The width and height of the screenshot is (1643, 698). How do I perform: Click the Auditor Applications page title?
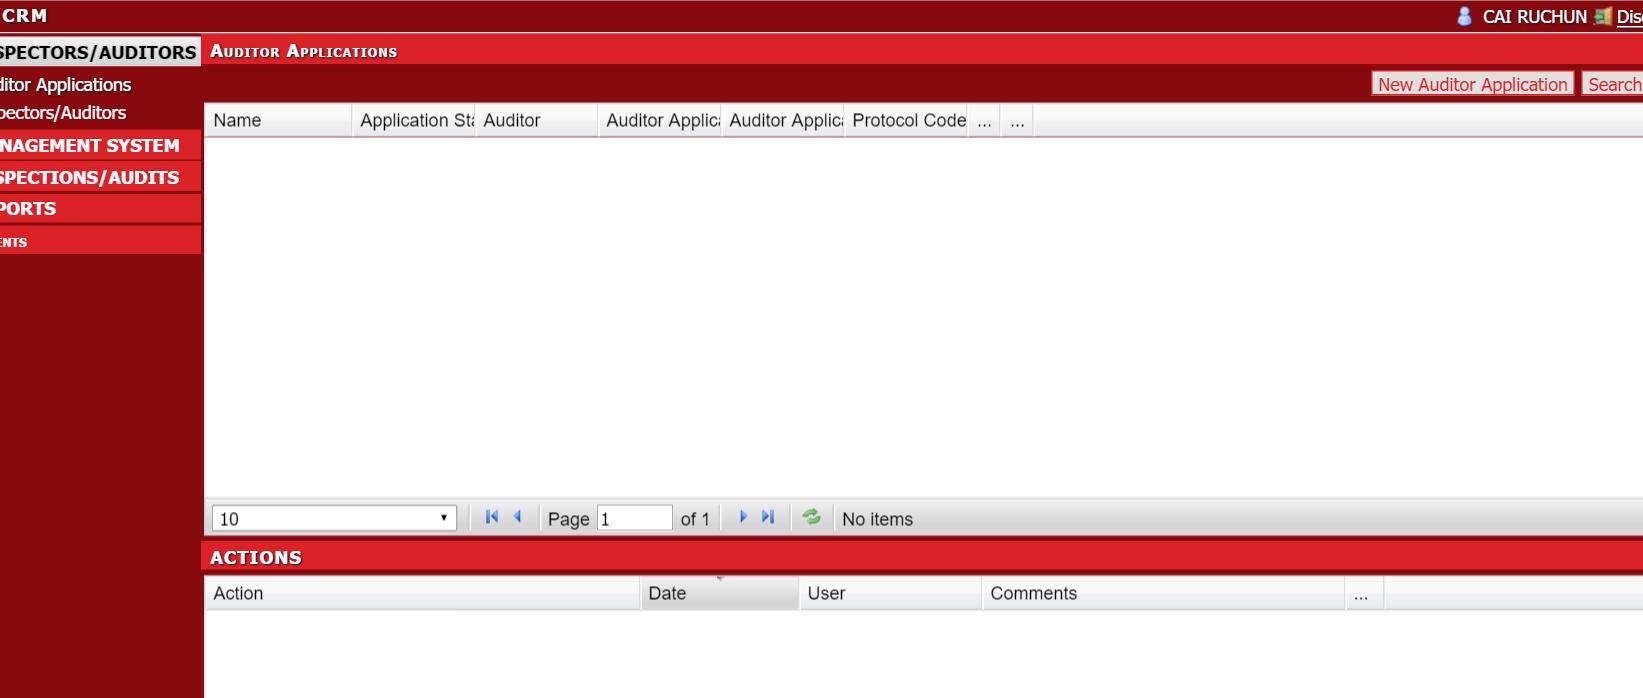tap(303, 51)
